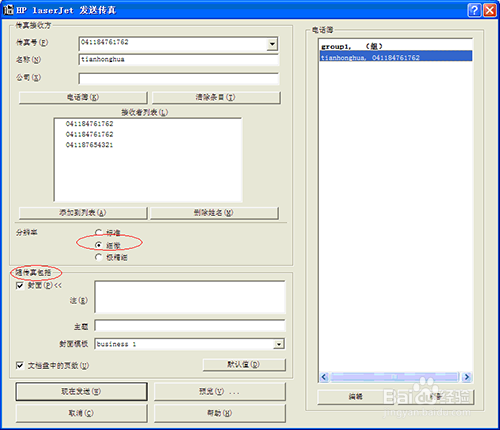Click the Preview button (V)
This screenshot has height=430, width=500.
click(220, 391)
